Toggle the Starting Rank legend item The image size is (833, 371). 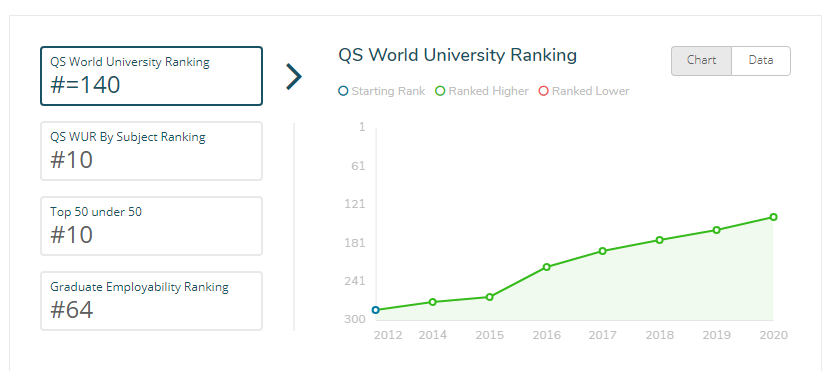(x=381, y=91)
